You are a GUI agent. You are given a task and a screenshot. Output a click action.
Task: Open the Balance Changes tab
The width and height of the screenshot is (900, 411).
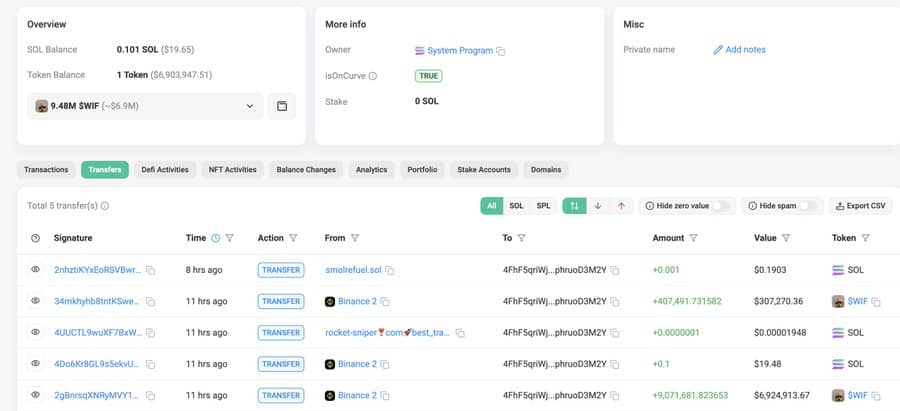point(306,170)
